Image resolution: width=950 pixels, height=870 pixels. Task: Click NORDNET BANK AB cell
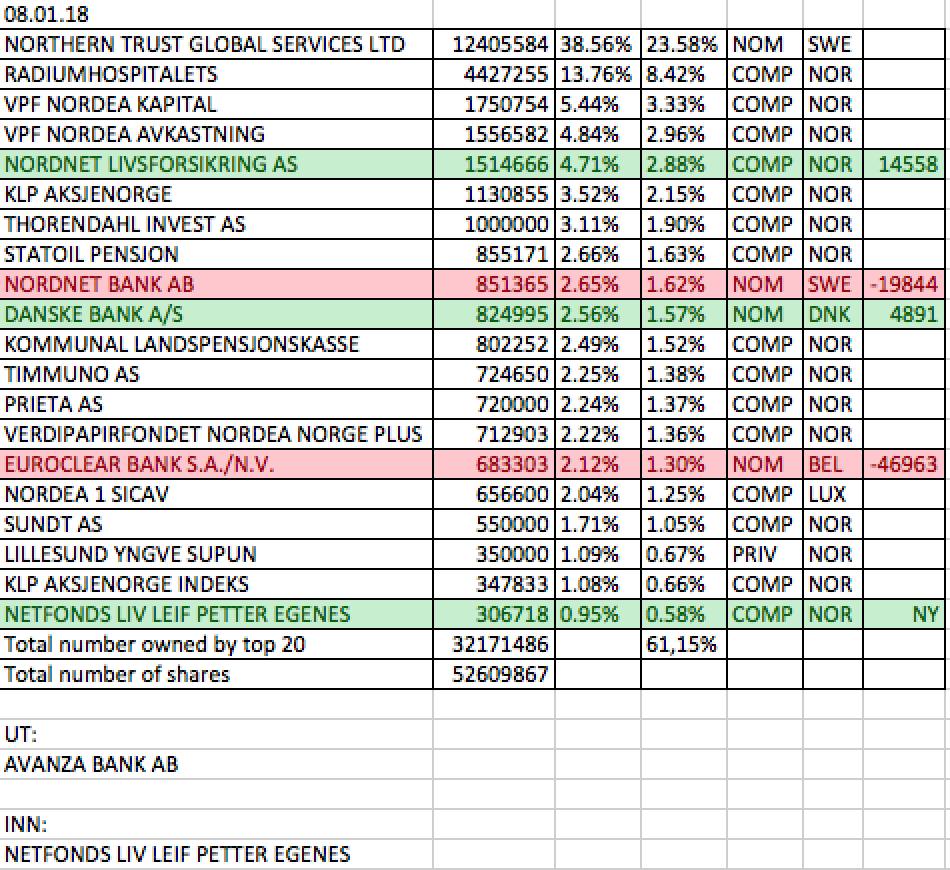tap(216, 284)
